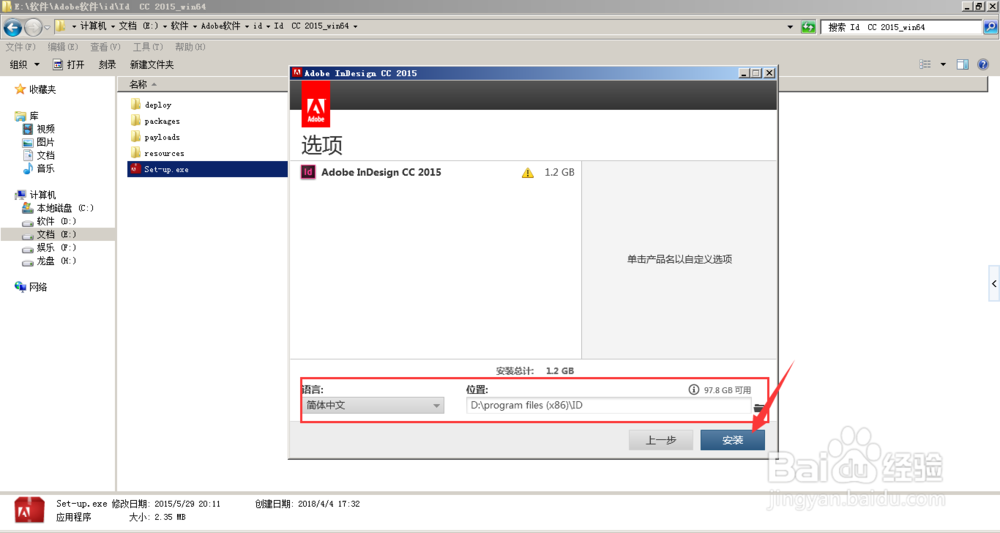The width and height of the screenshot is (1000, 533).
Task: Click the 打开 toolbar button
Action: click(x=68, y=64)
